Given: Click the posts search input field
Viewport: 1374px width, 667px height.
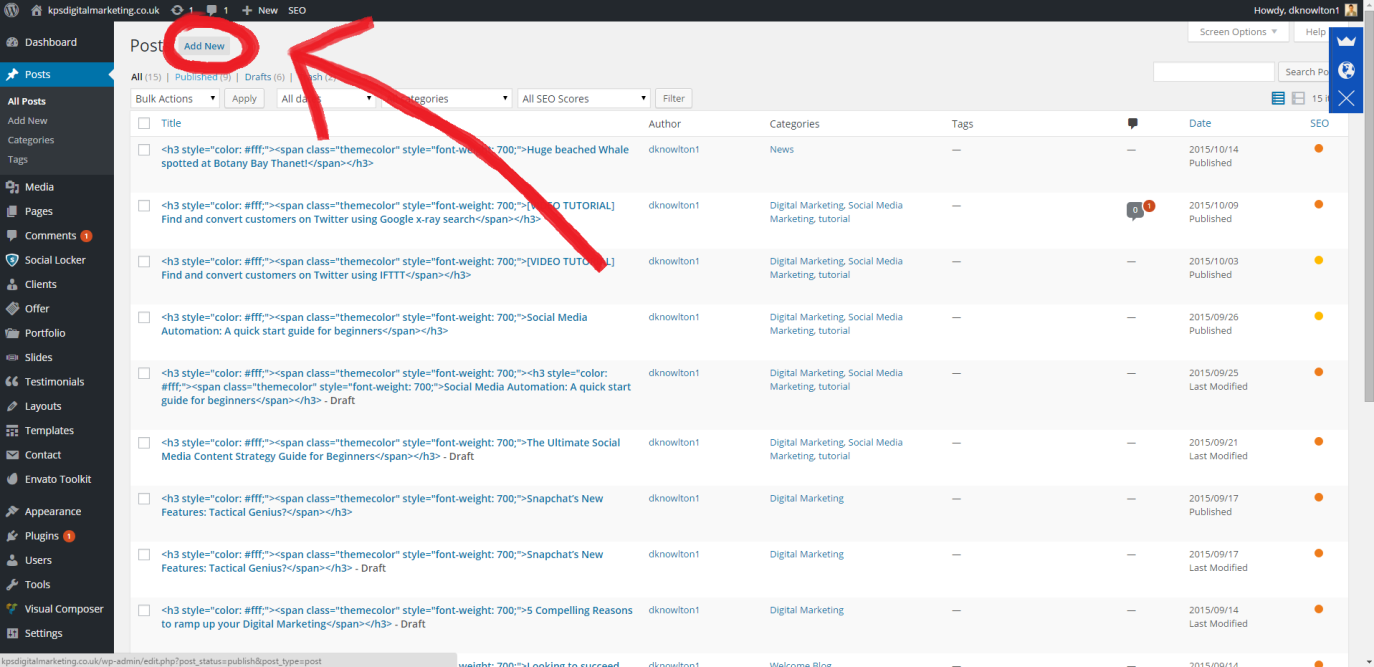Looking at the screenshot, I should (1213, 72).
